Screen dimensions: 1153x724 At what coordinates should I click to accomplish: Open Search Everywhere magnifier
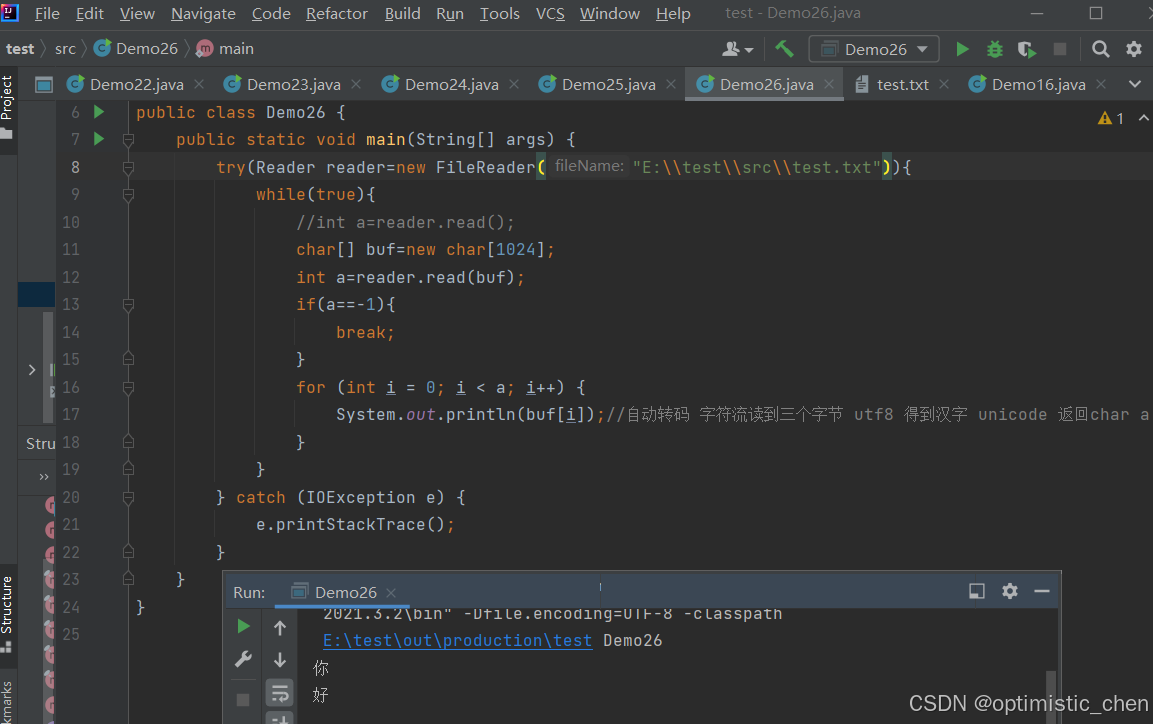1101,49
